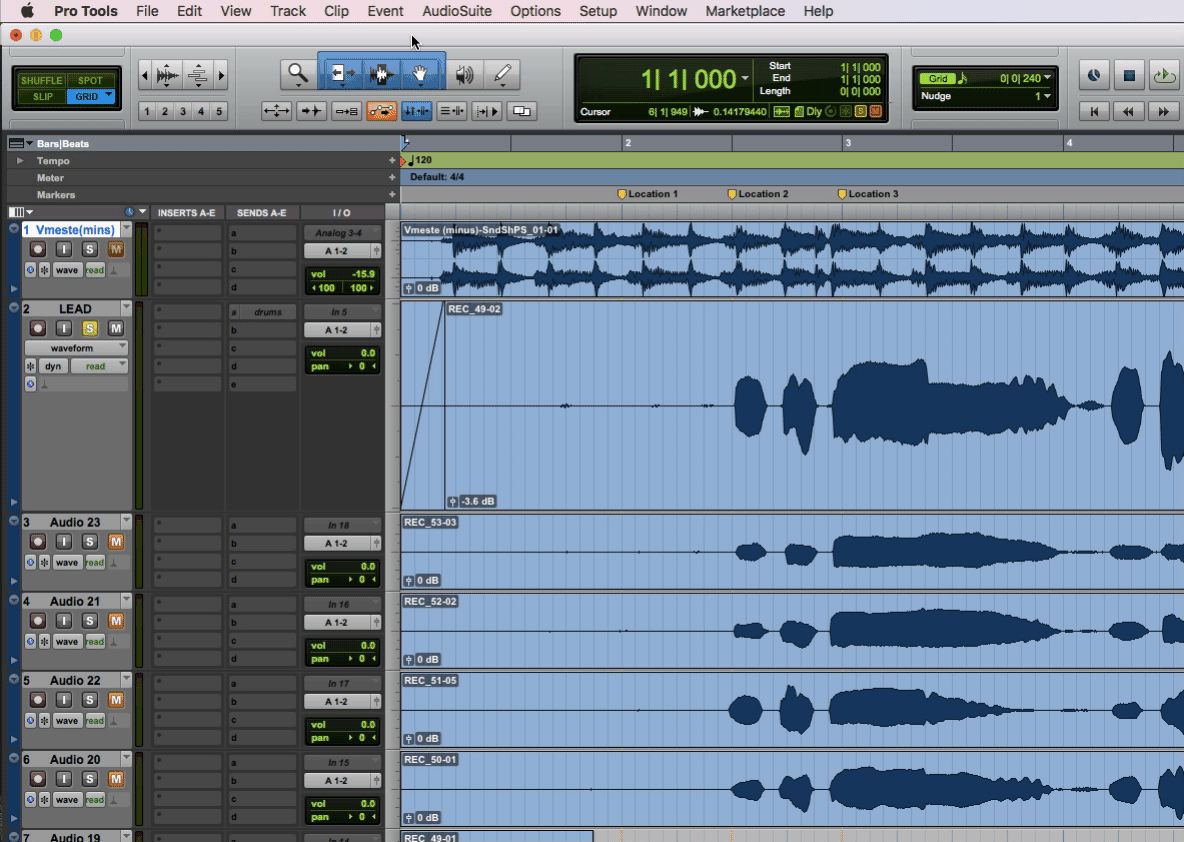
Task: Stop playback with the Stop button
Action: 1129,75
